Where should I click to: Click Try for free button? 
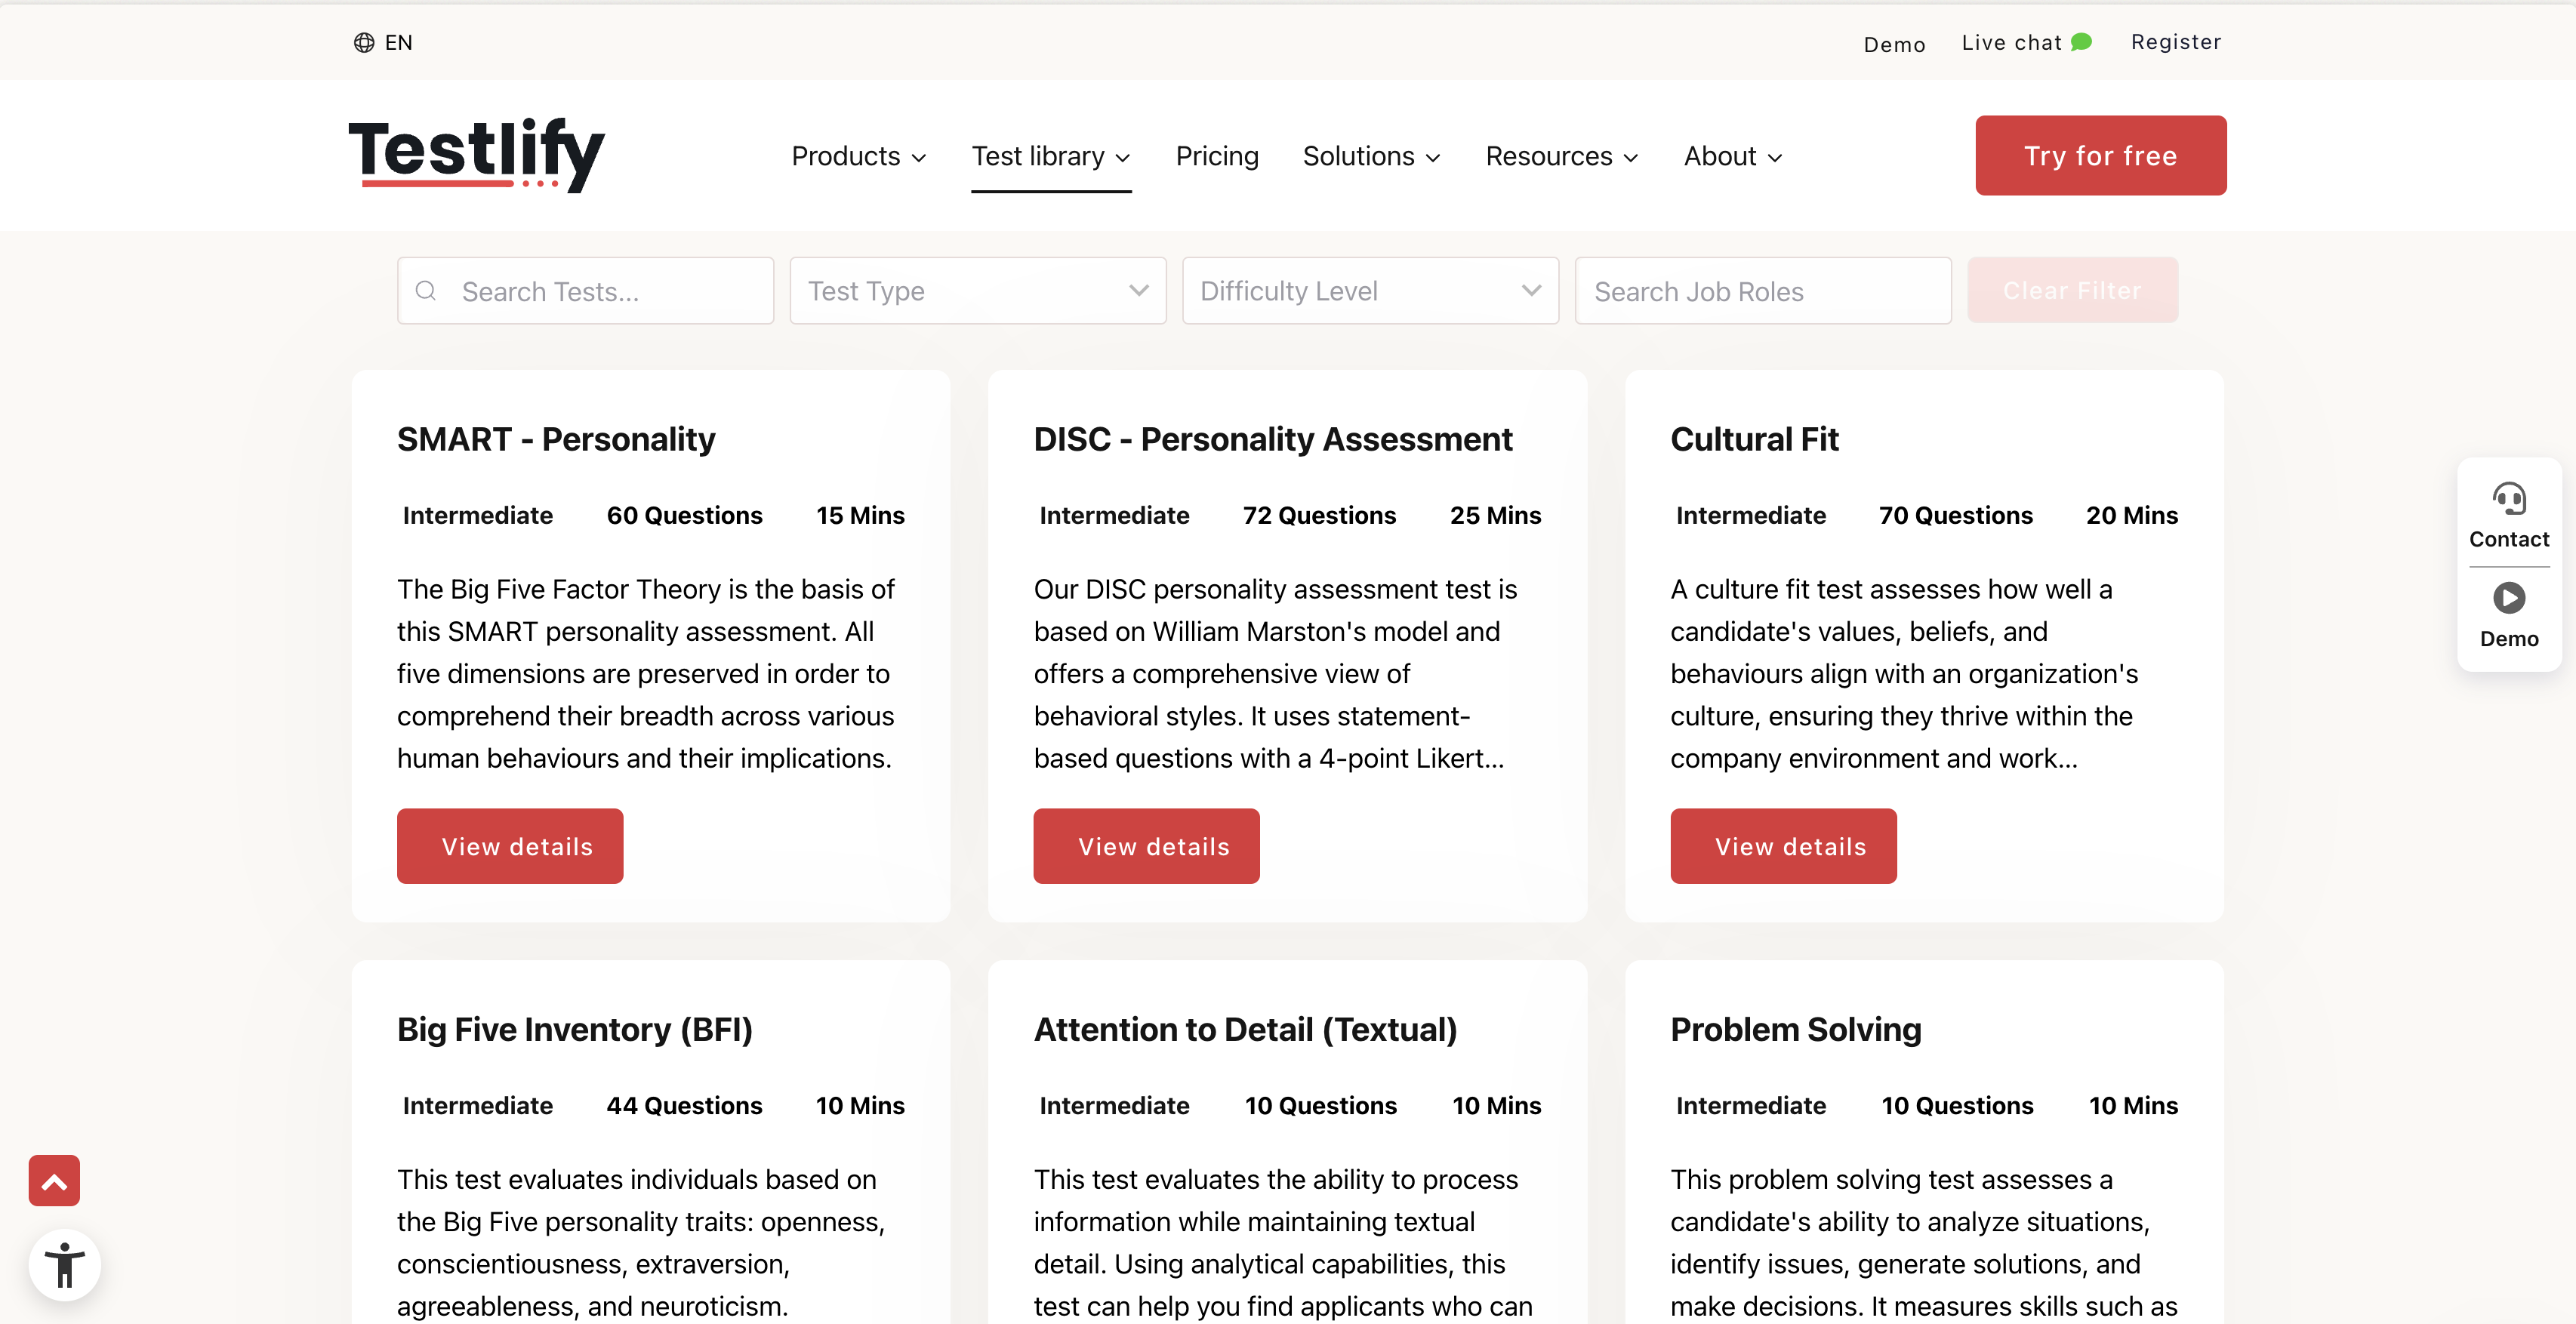tap(2102, 155)
